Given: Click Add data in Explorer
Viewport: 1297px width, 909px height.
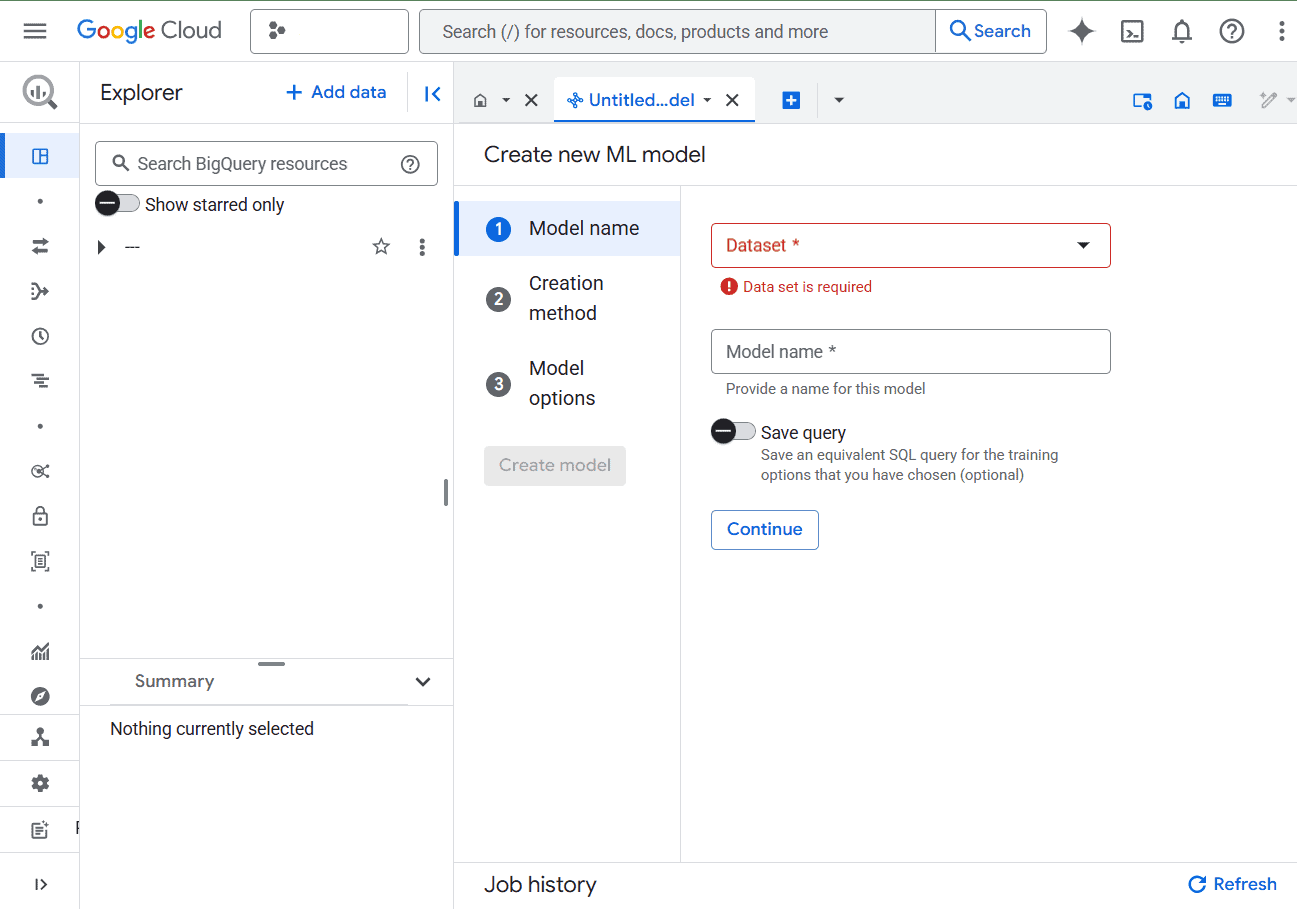Looking at the screenshot, I should pyautogui.click(x=336, y=92).
